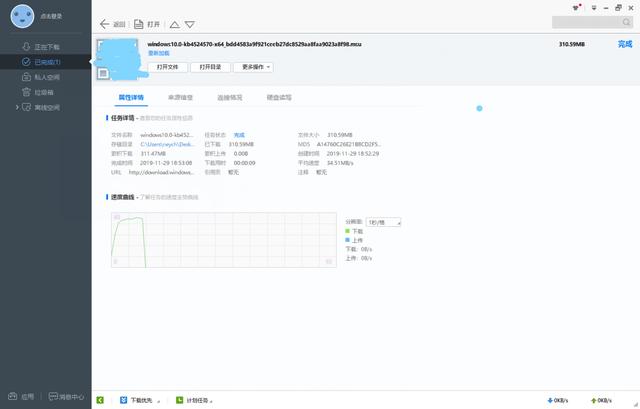Open the storage path C:\Users link
This screenshot has width=640, height=409.
[167, 144]
